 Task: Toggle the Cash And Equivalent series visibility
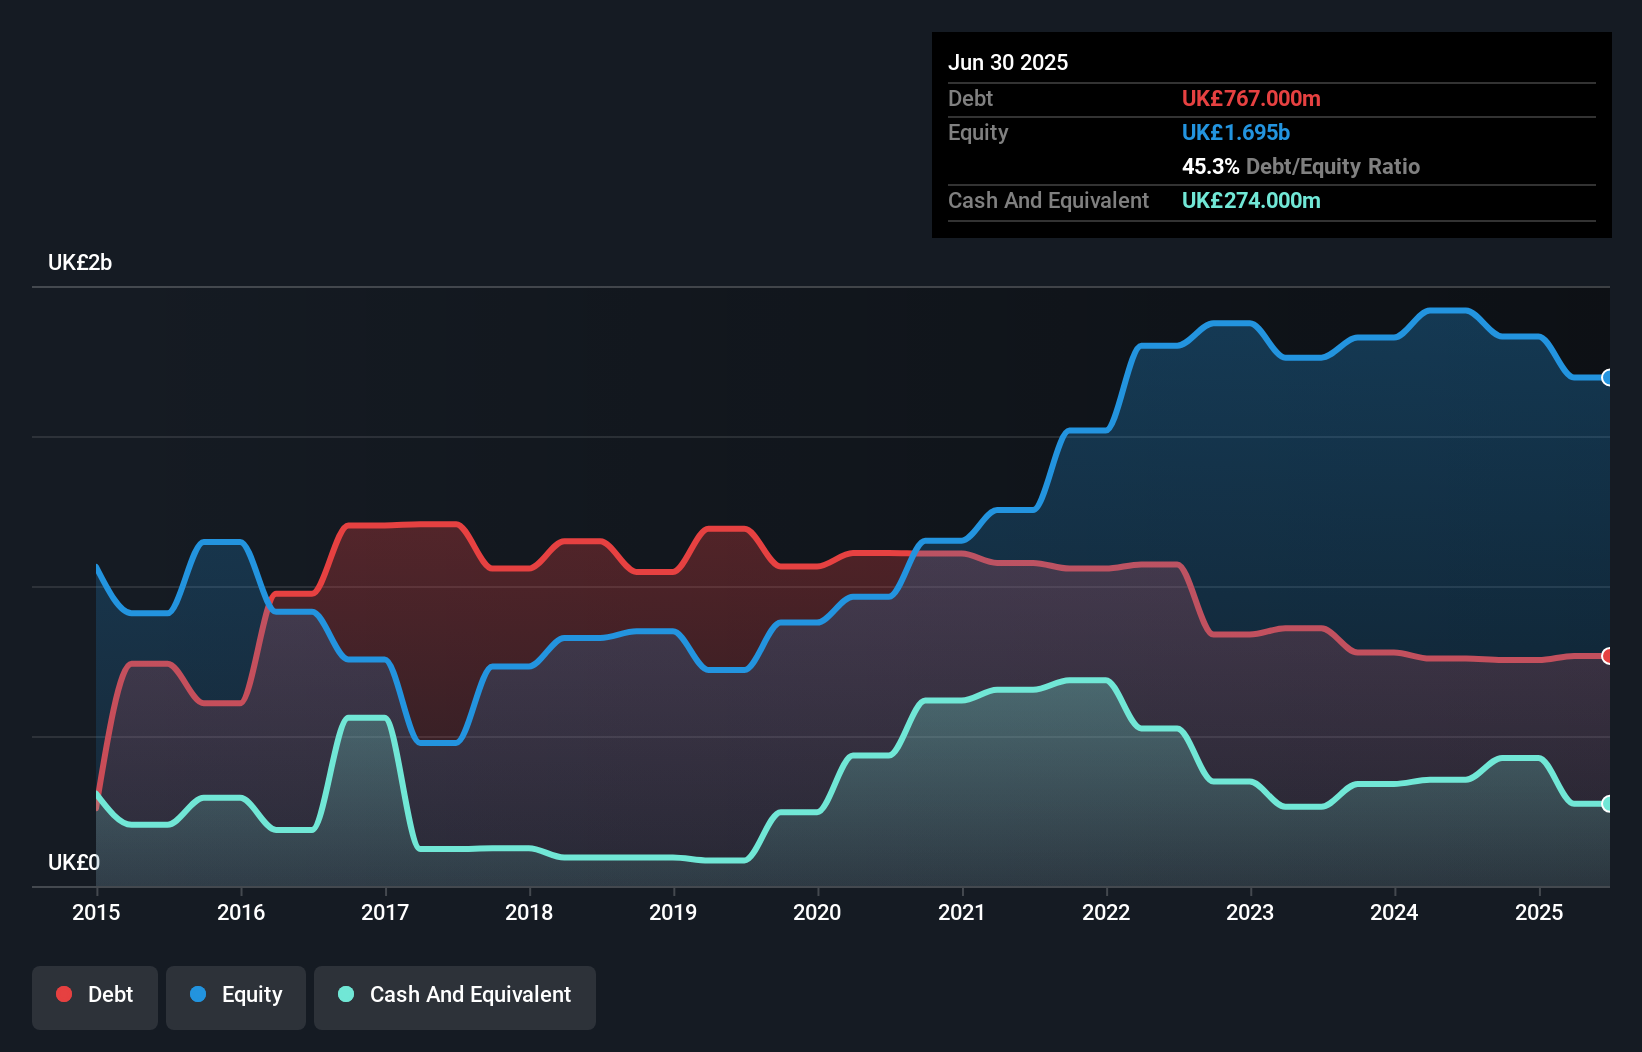click(455, 997)
